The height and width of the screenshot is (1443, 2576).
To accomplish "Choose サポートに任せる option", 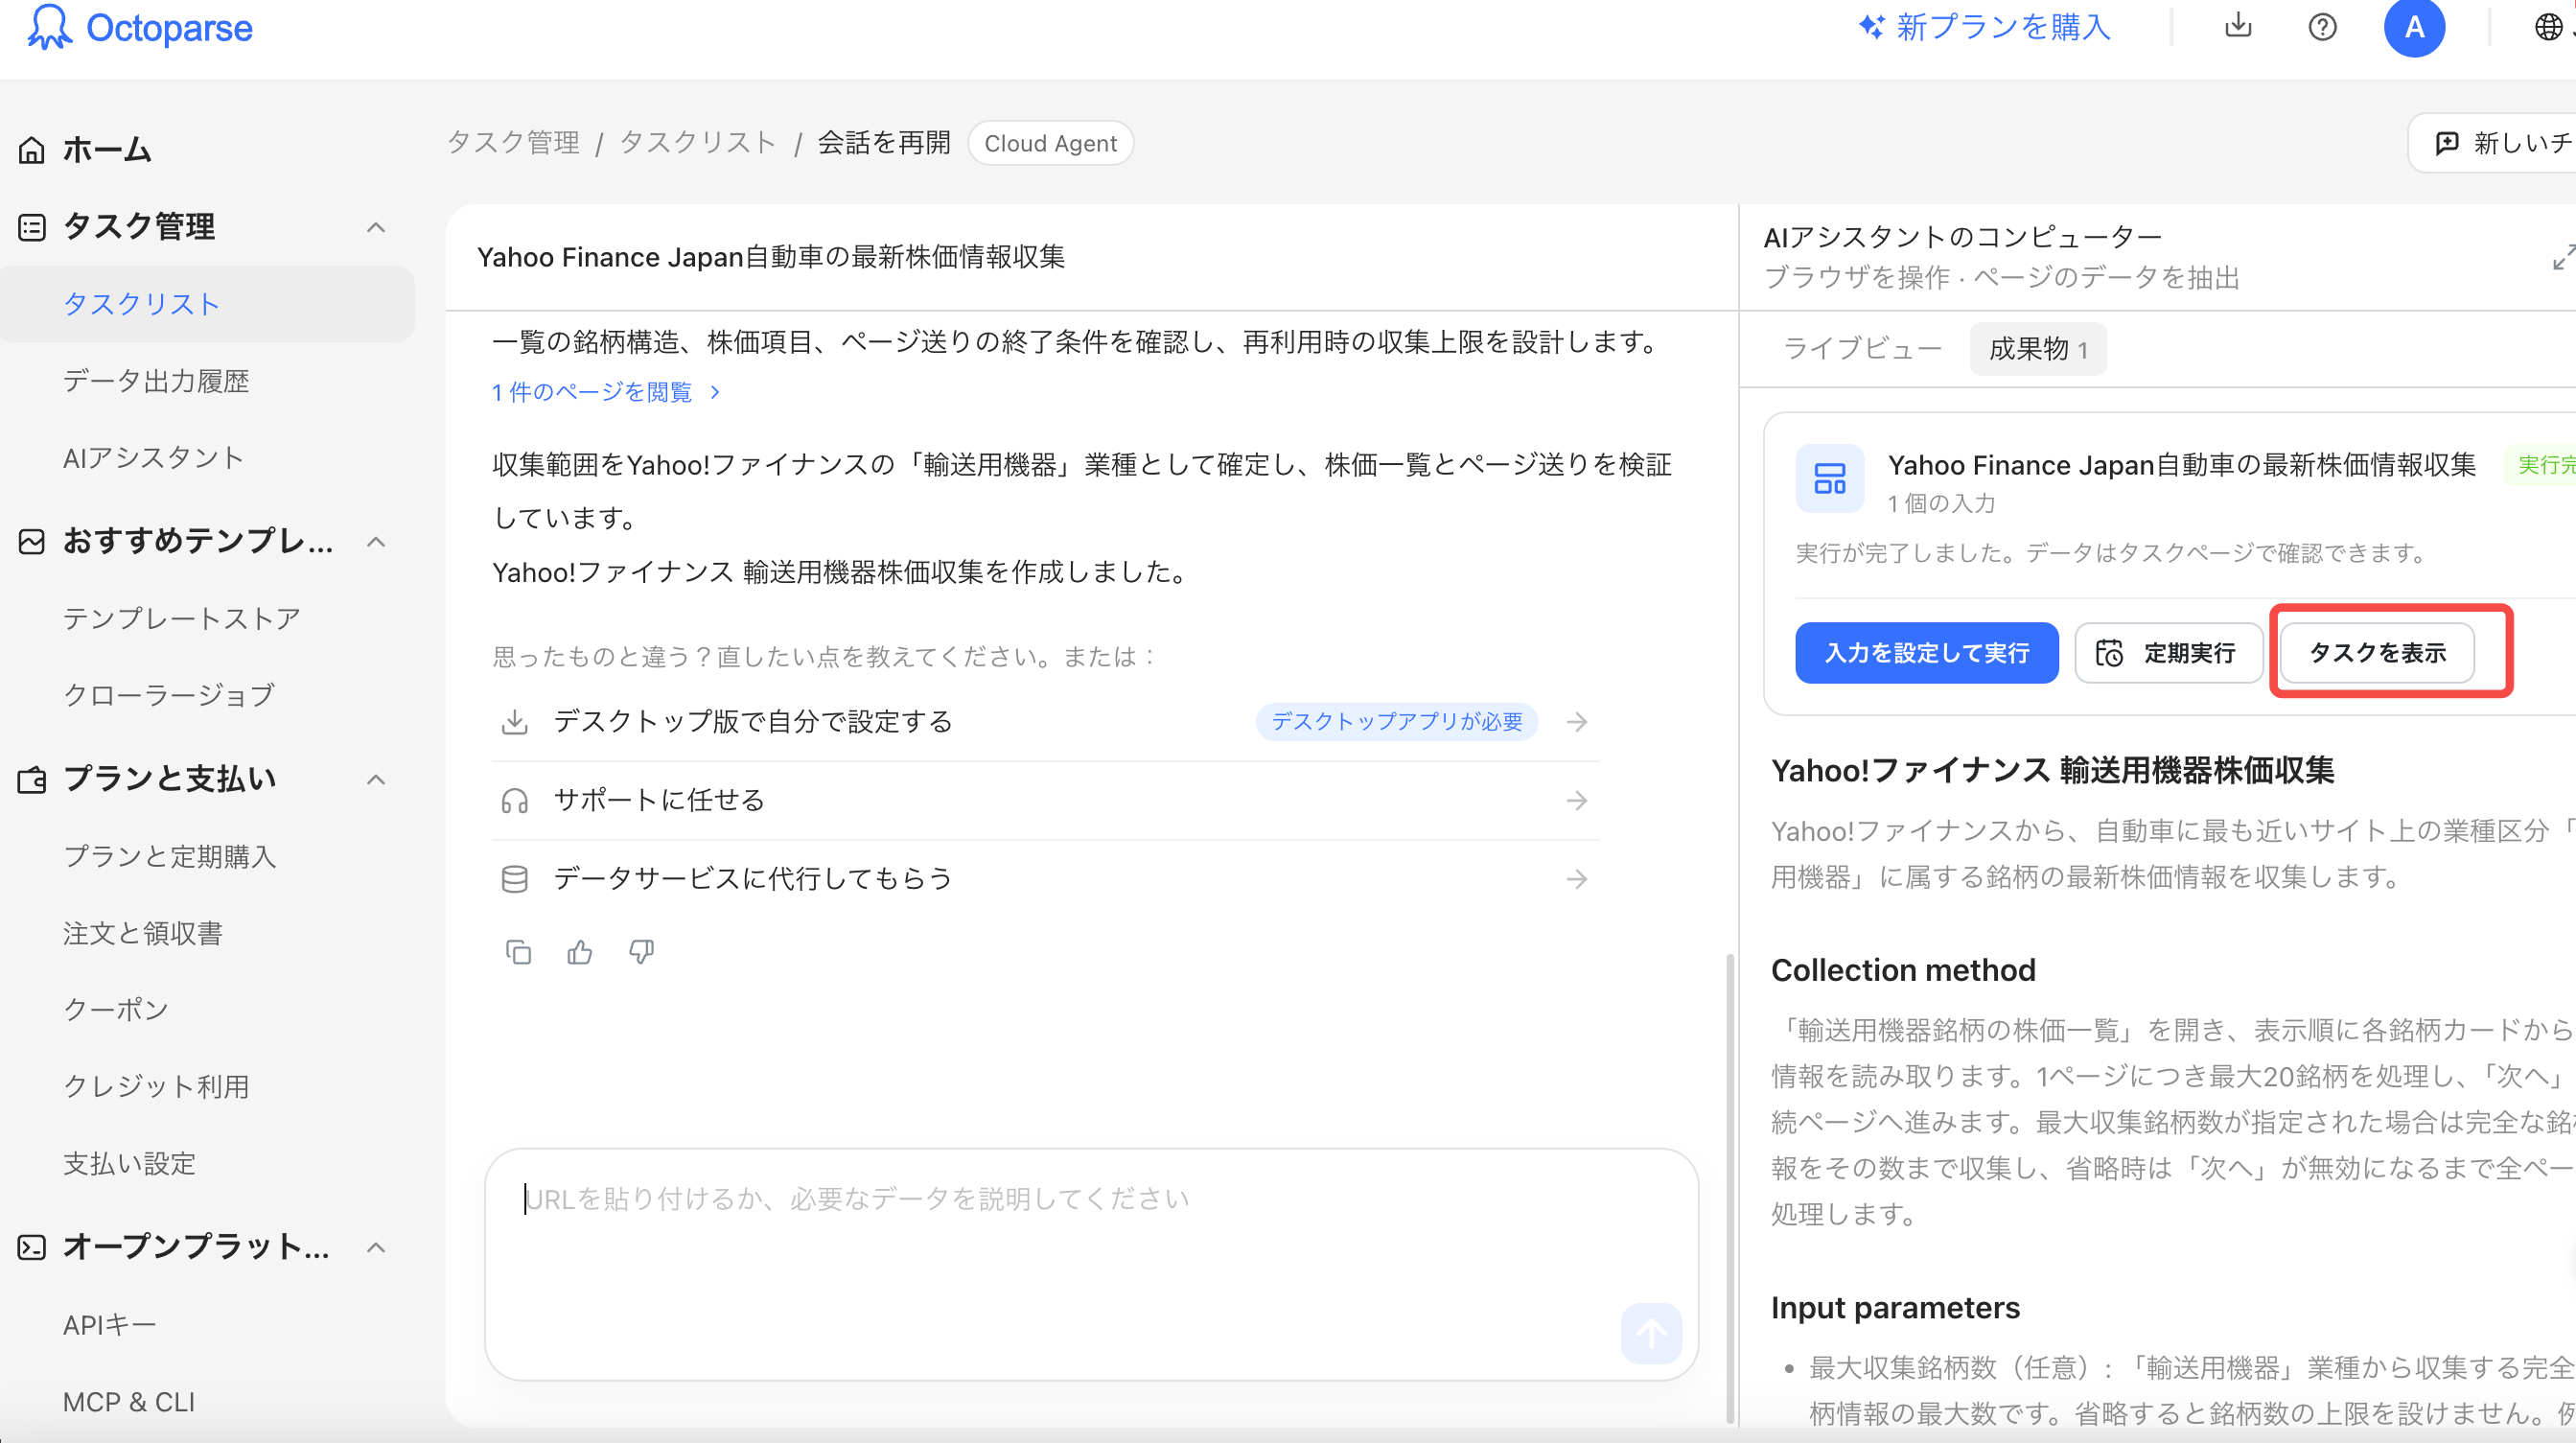I will [1045, 800].
